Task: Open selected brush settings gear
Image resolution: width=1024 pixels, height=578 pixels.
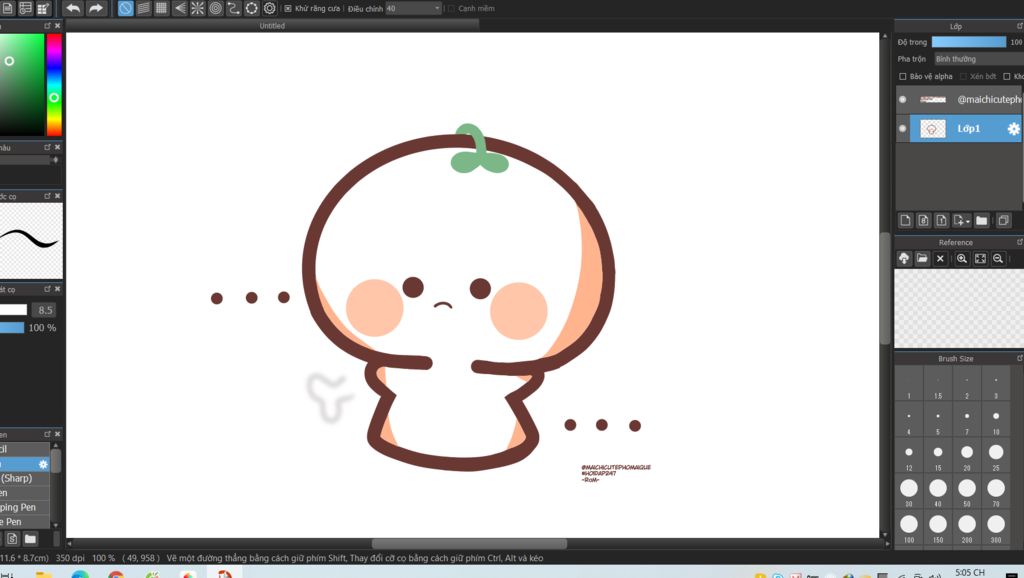Action: [43, 464]
